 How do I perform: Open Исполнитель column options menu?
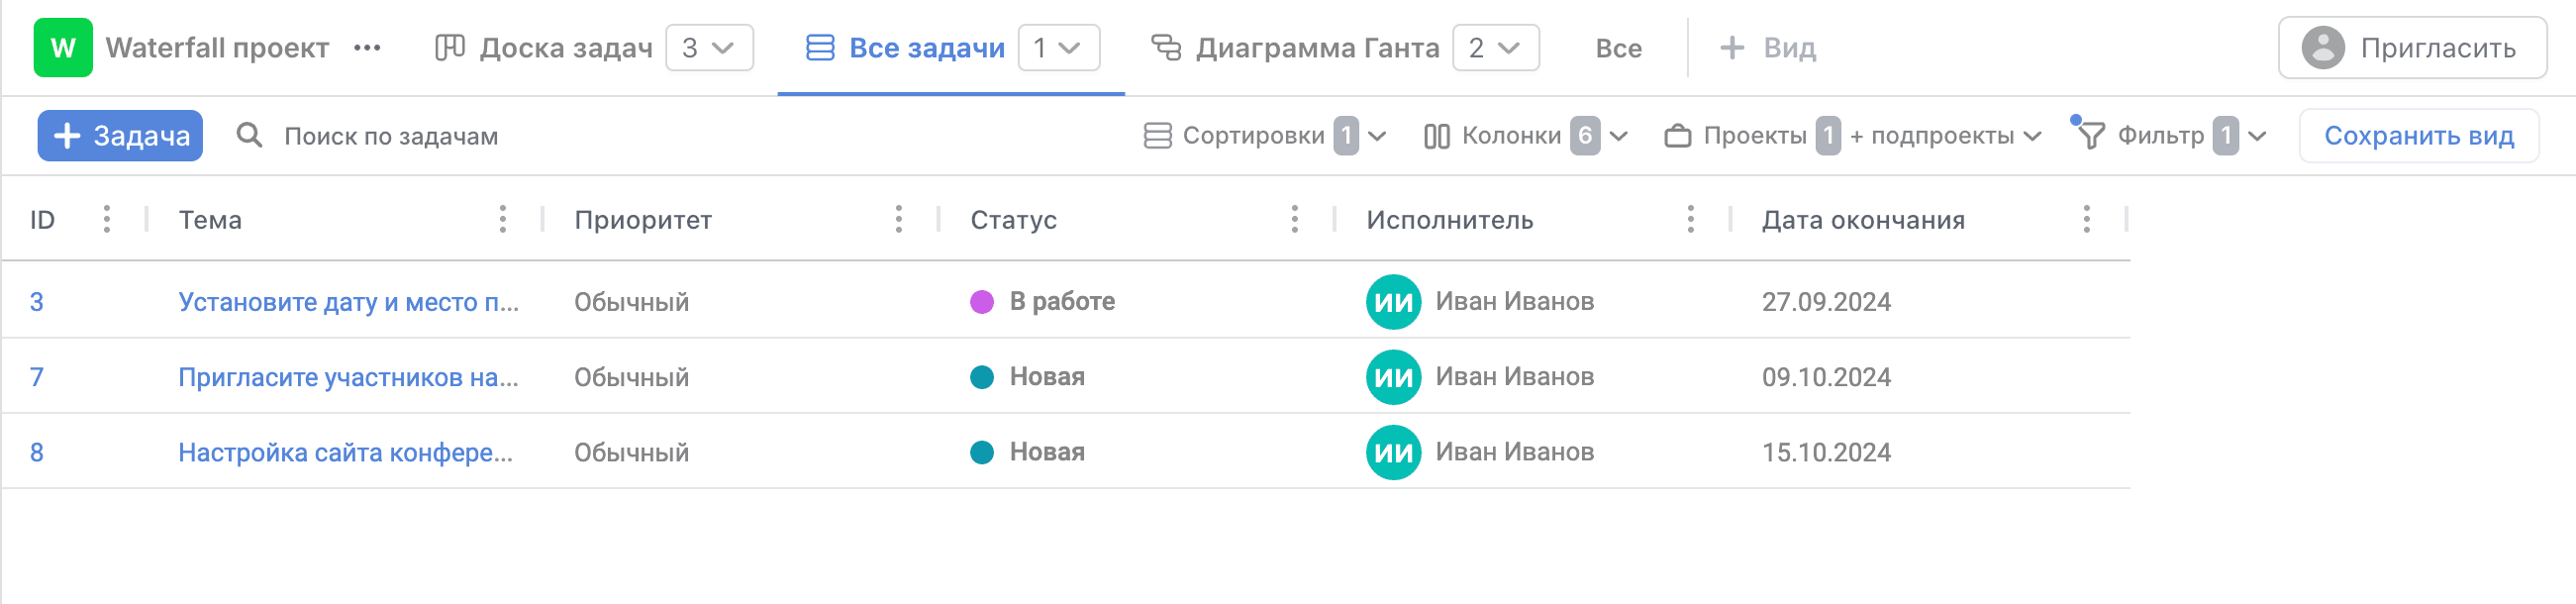click(1691, 219)
